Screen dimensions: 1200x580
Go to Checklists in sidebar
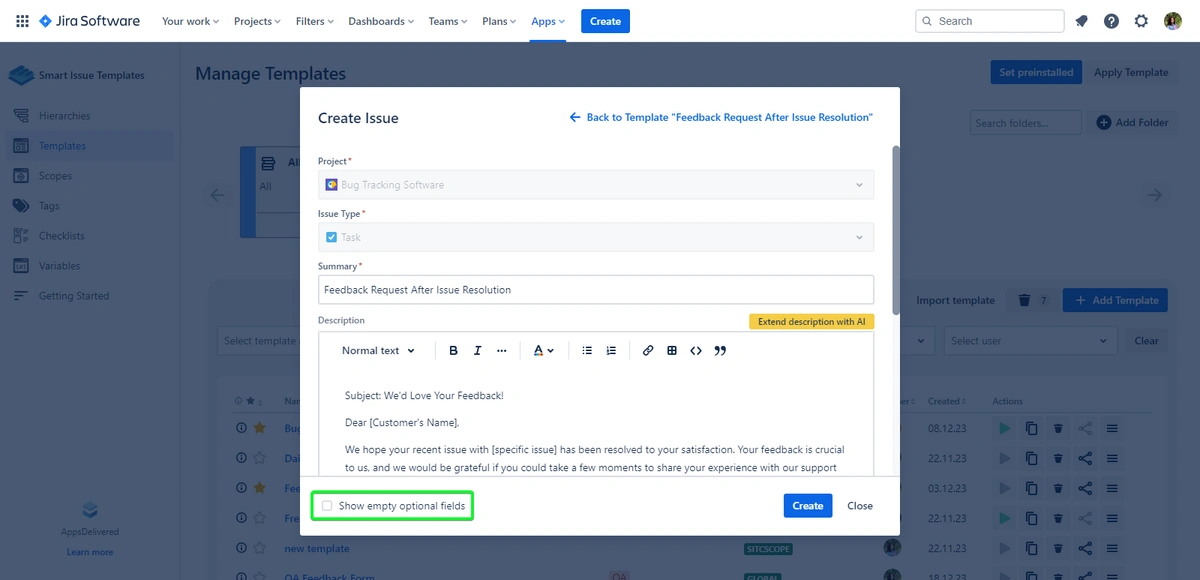pyautogui.click(x=61, y=236)
